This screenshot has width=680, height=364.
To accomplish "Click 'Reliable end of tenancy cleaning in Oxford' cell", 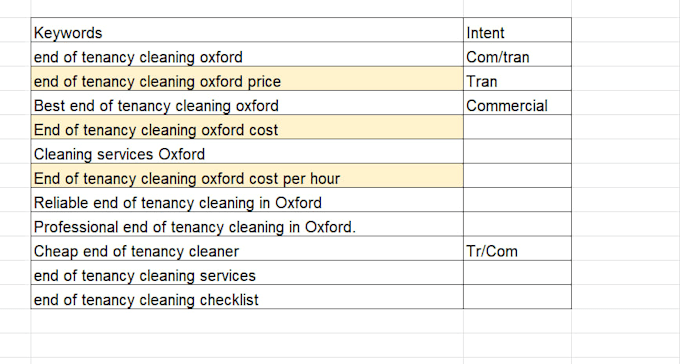I will coord(247,200).
